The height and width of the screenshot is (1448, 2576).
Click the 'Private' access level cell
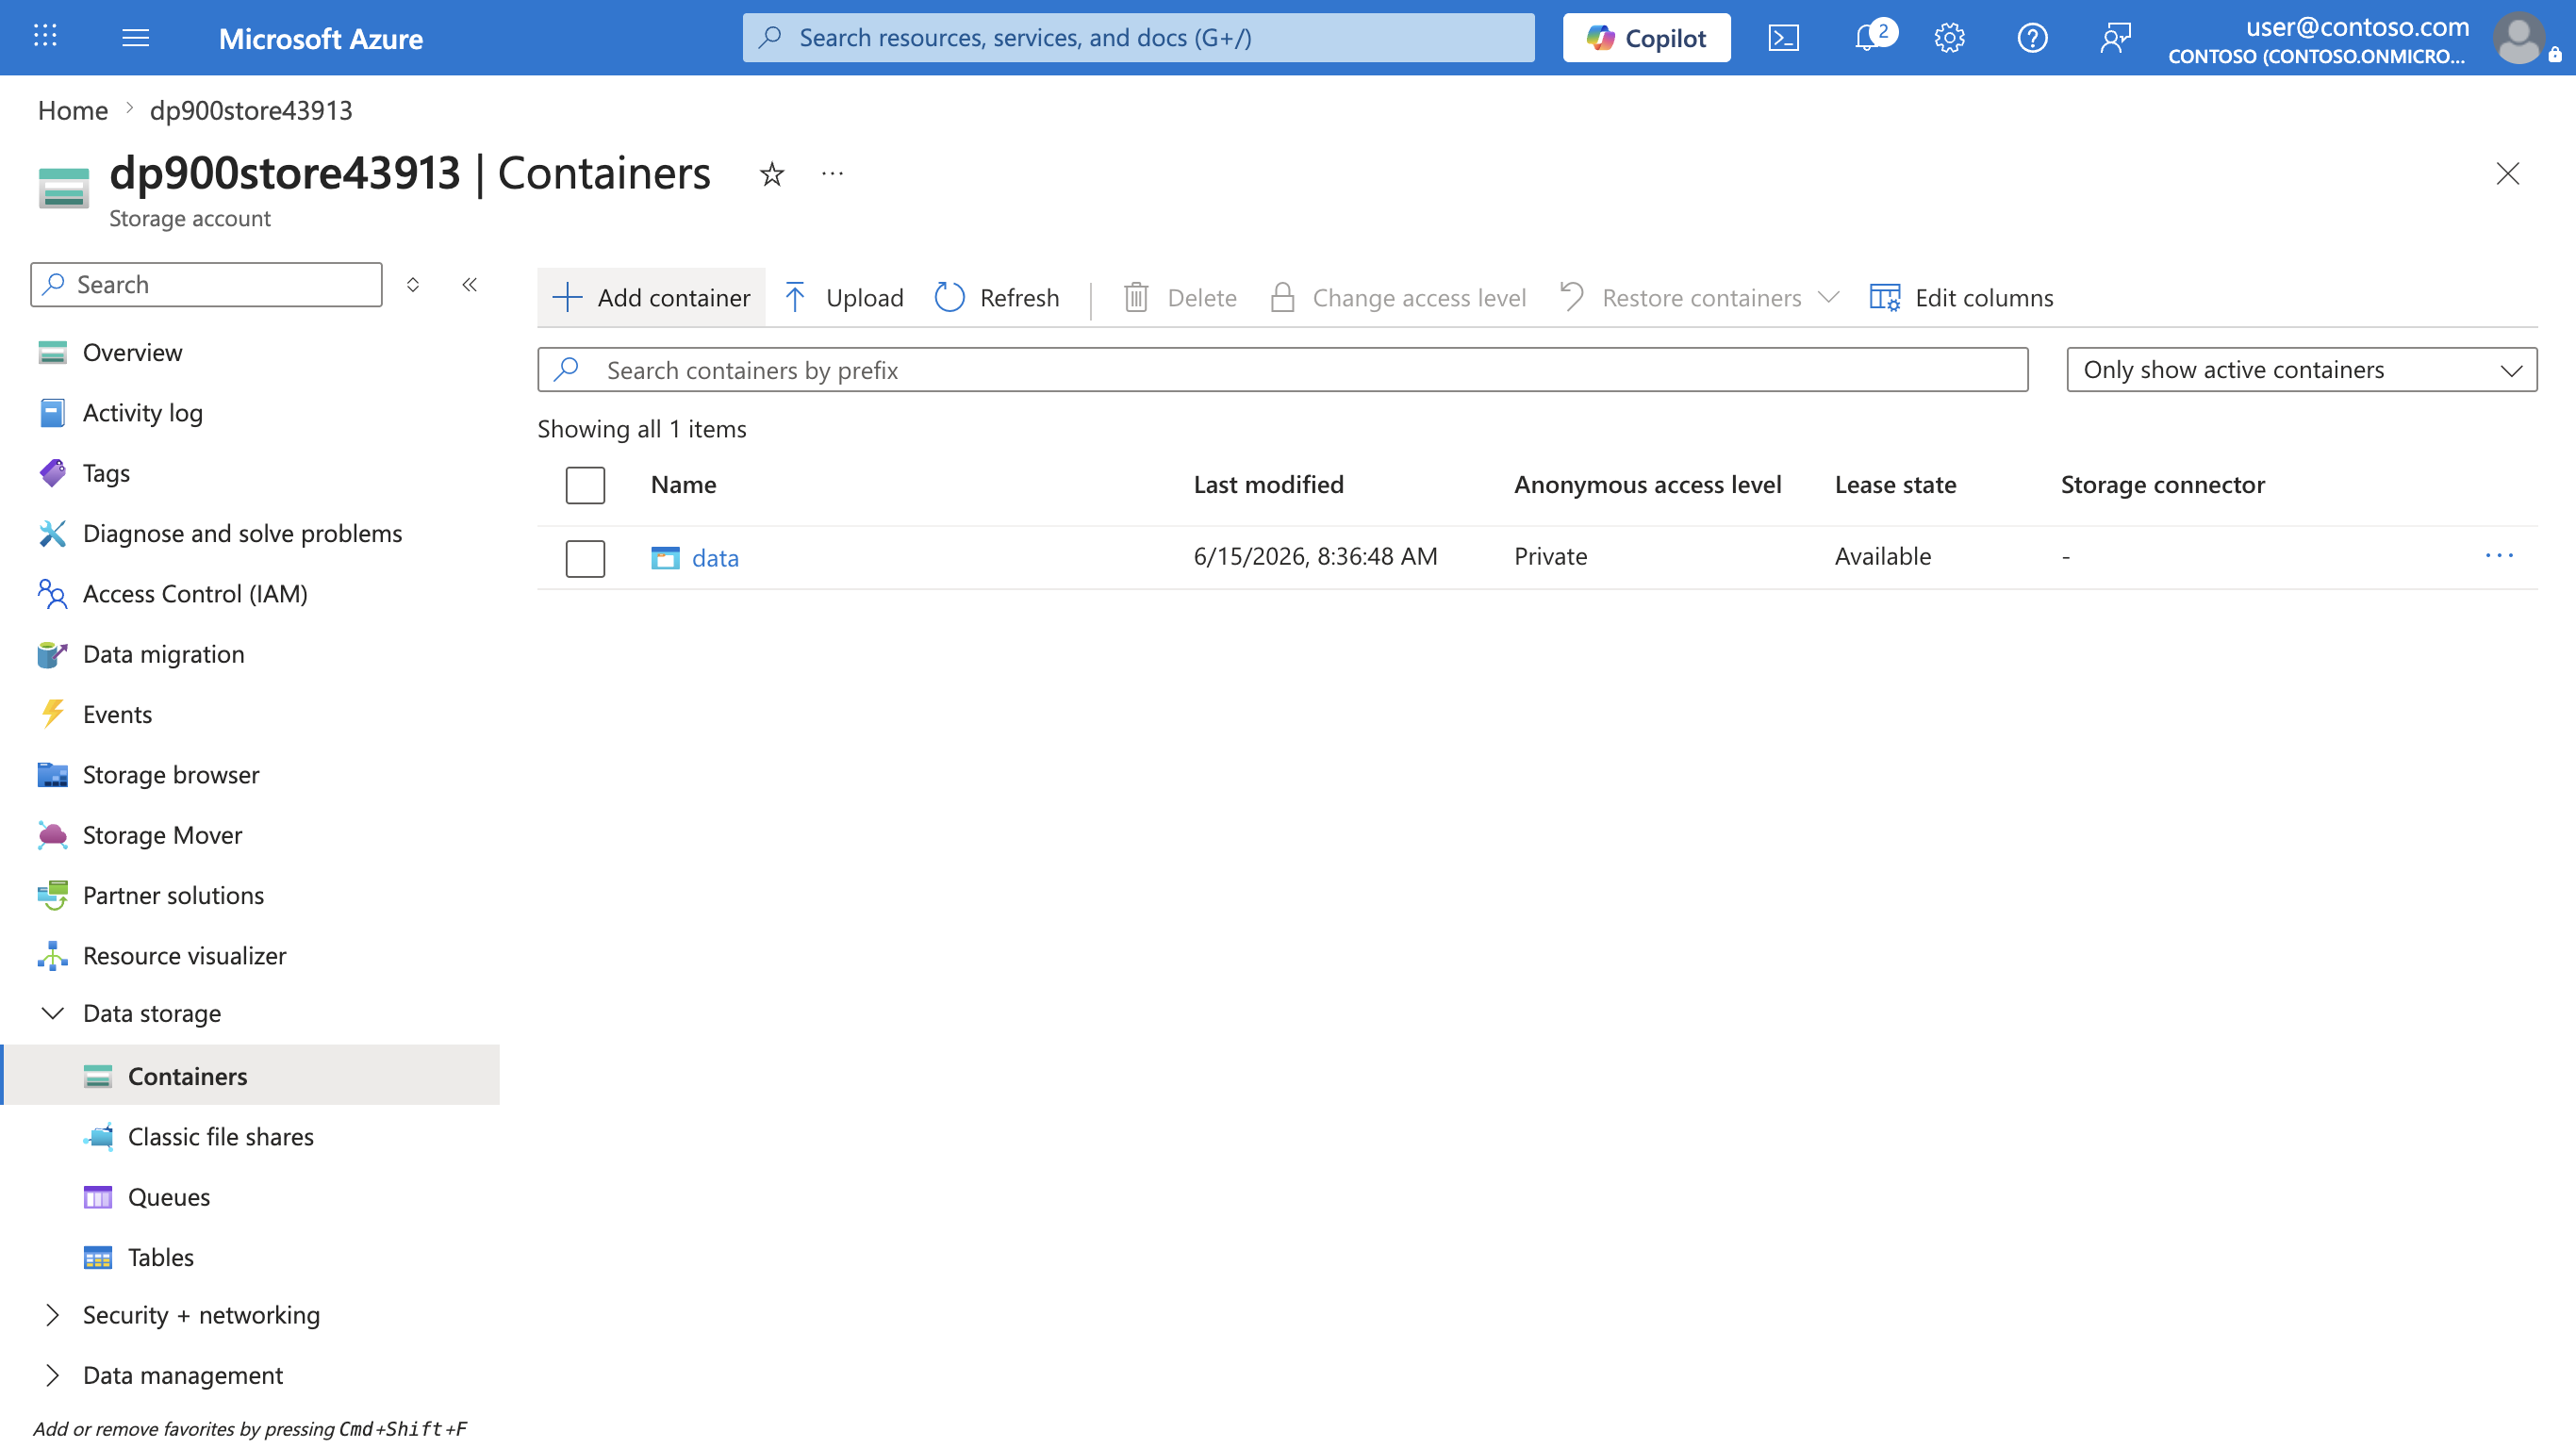pos(1550,556)
